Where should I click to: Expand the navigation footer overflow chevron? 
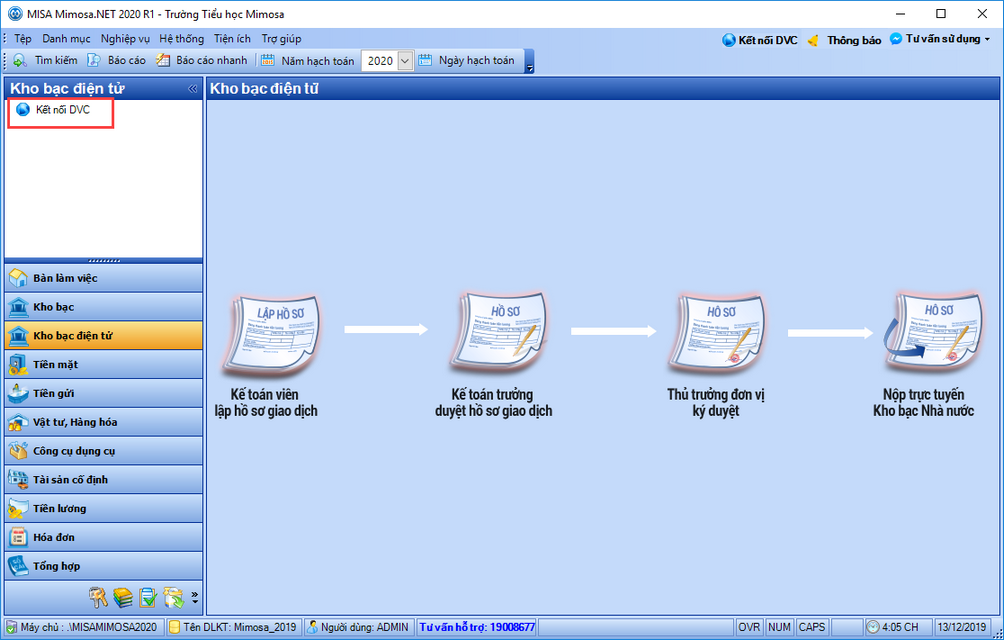[195, 598]
